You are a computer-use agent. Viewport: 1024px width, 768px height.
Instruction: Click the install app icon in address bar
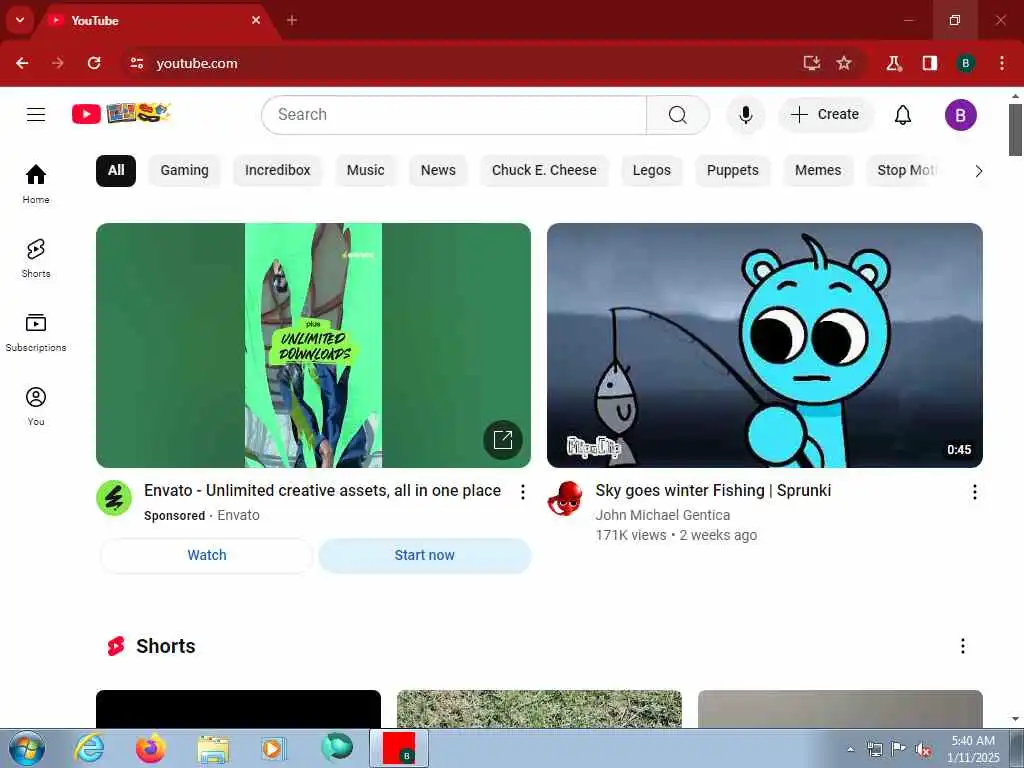[x=812, y=63]
